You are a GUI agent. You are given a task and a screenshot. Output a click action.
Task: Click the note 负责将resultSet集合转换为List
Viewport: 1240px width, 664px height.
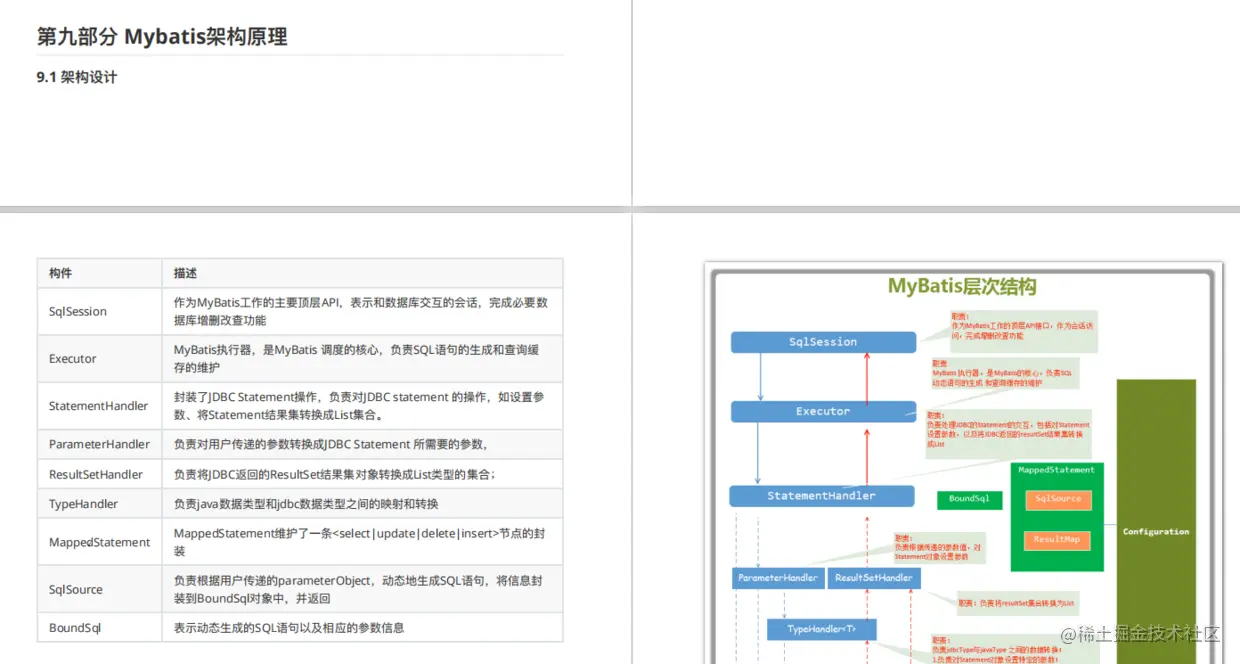[x=1016, y=603]
